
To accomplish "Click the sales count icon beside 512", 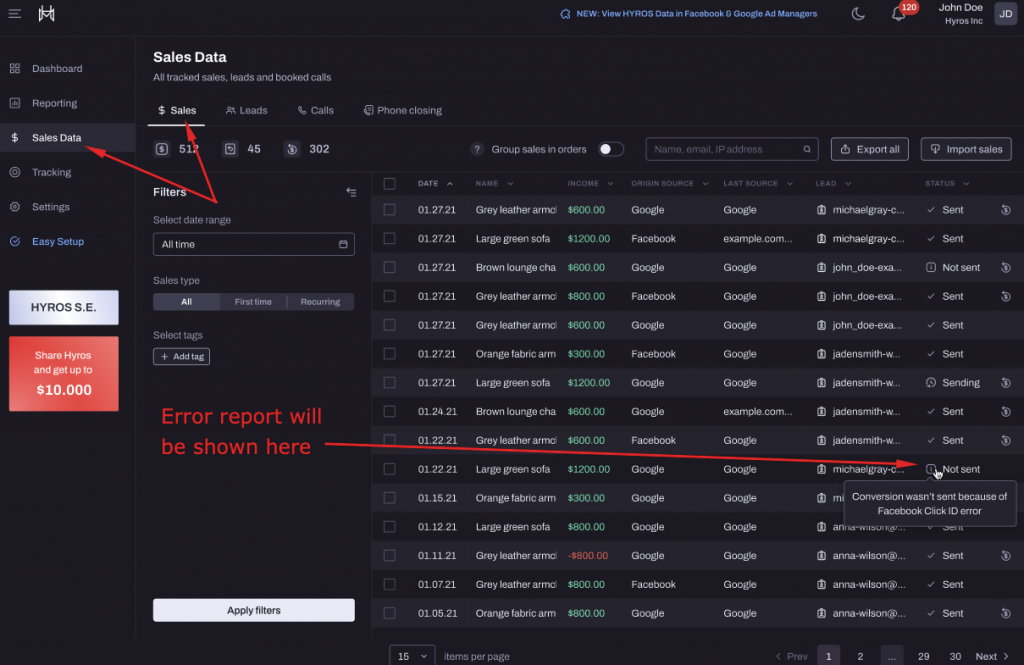I will point(162,149).
